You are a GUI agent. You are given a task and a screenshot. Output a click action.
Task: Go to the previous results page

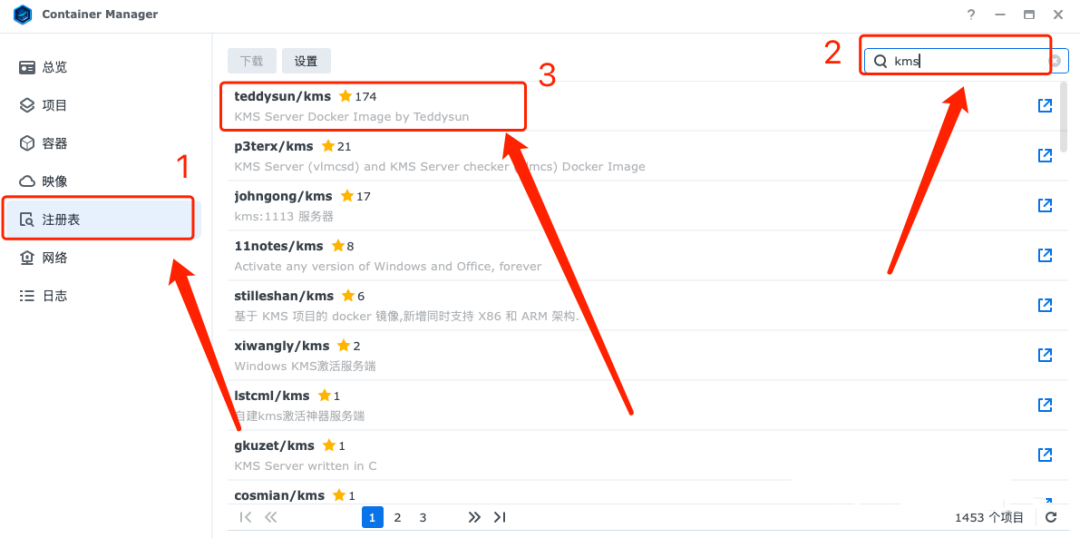[x=271, y=517]
